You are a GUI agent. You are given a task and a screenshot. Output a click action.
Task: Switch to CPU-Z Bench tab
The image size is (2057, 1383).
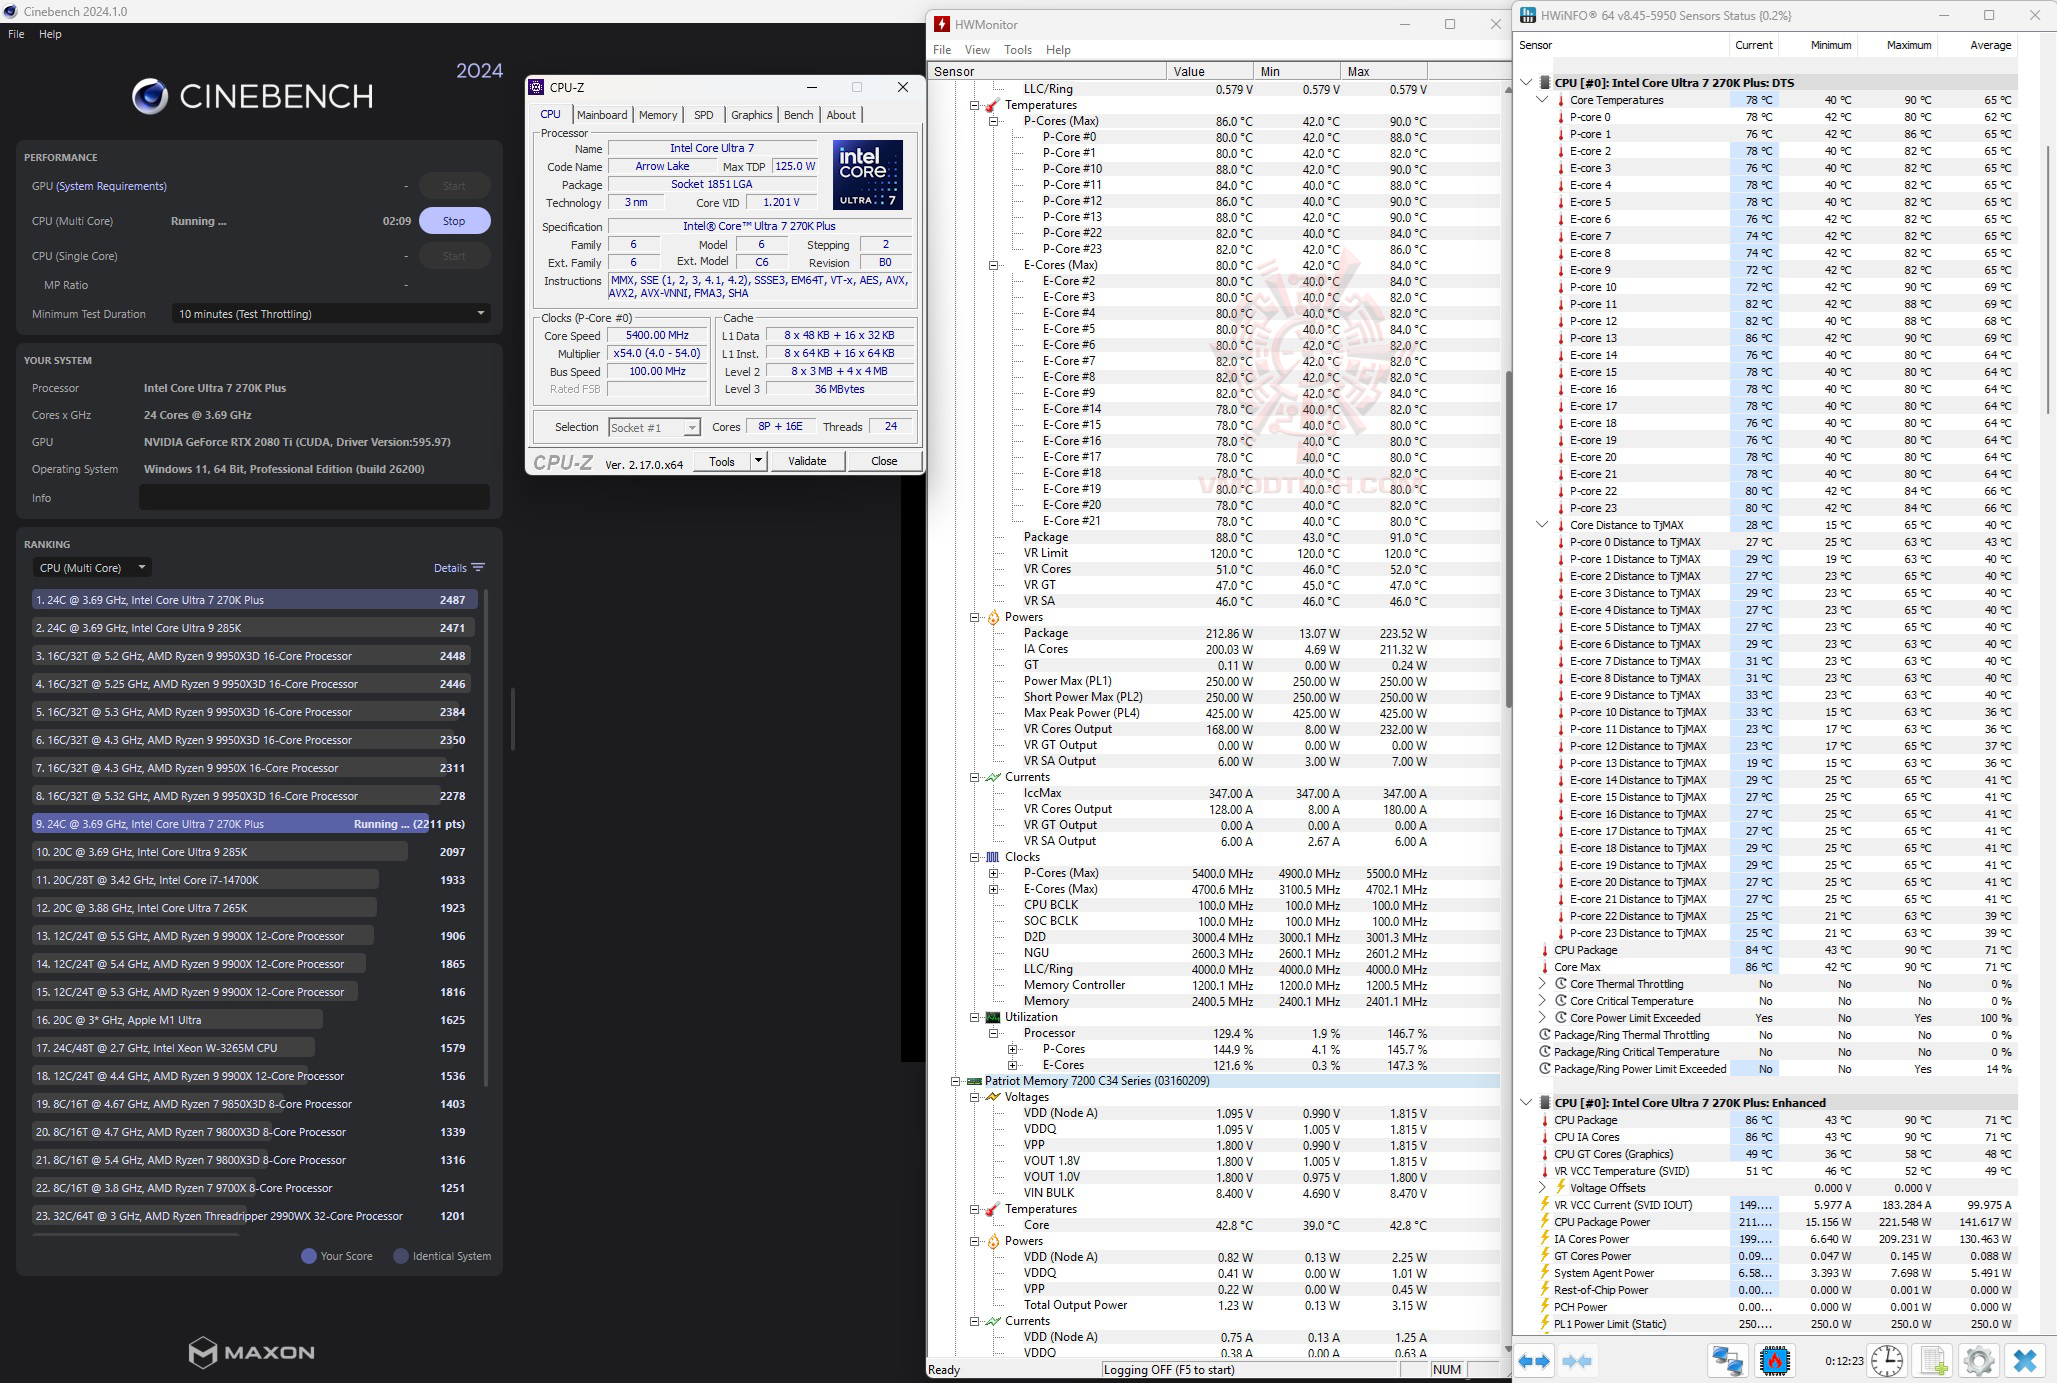pos(798,115)
